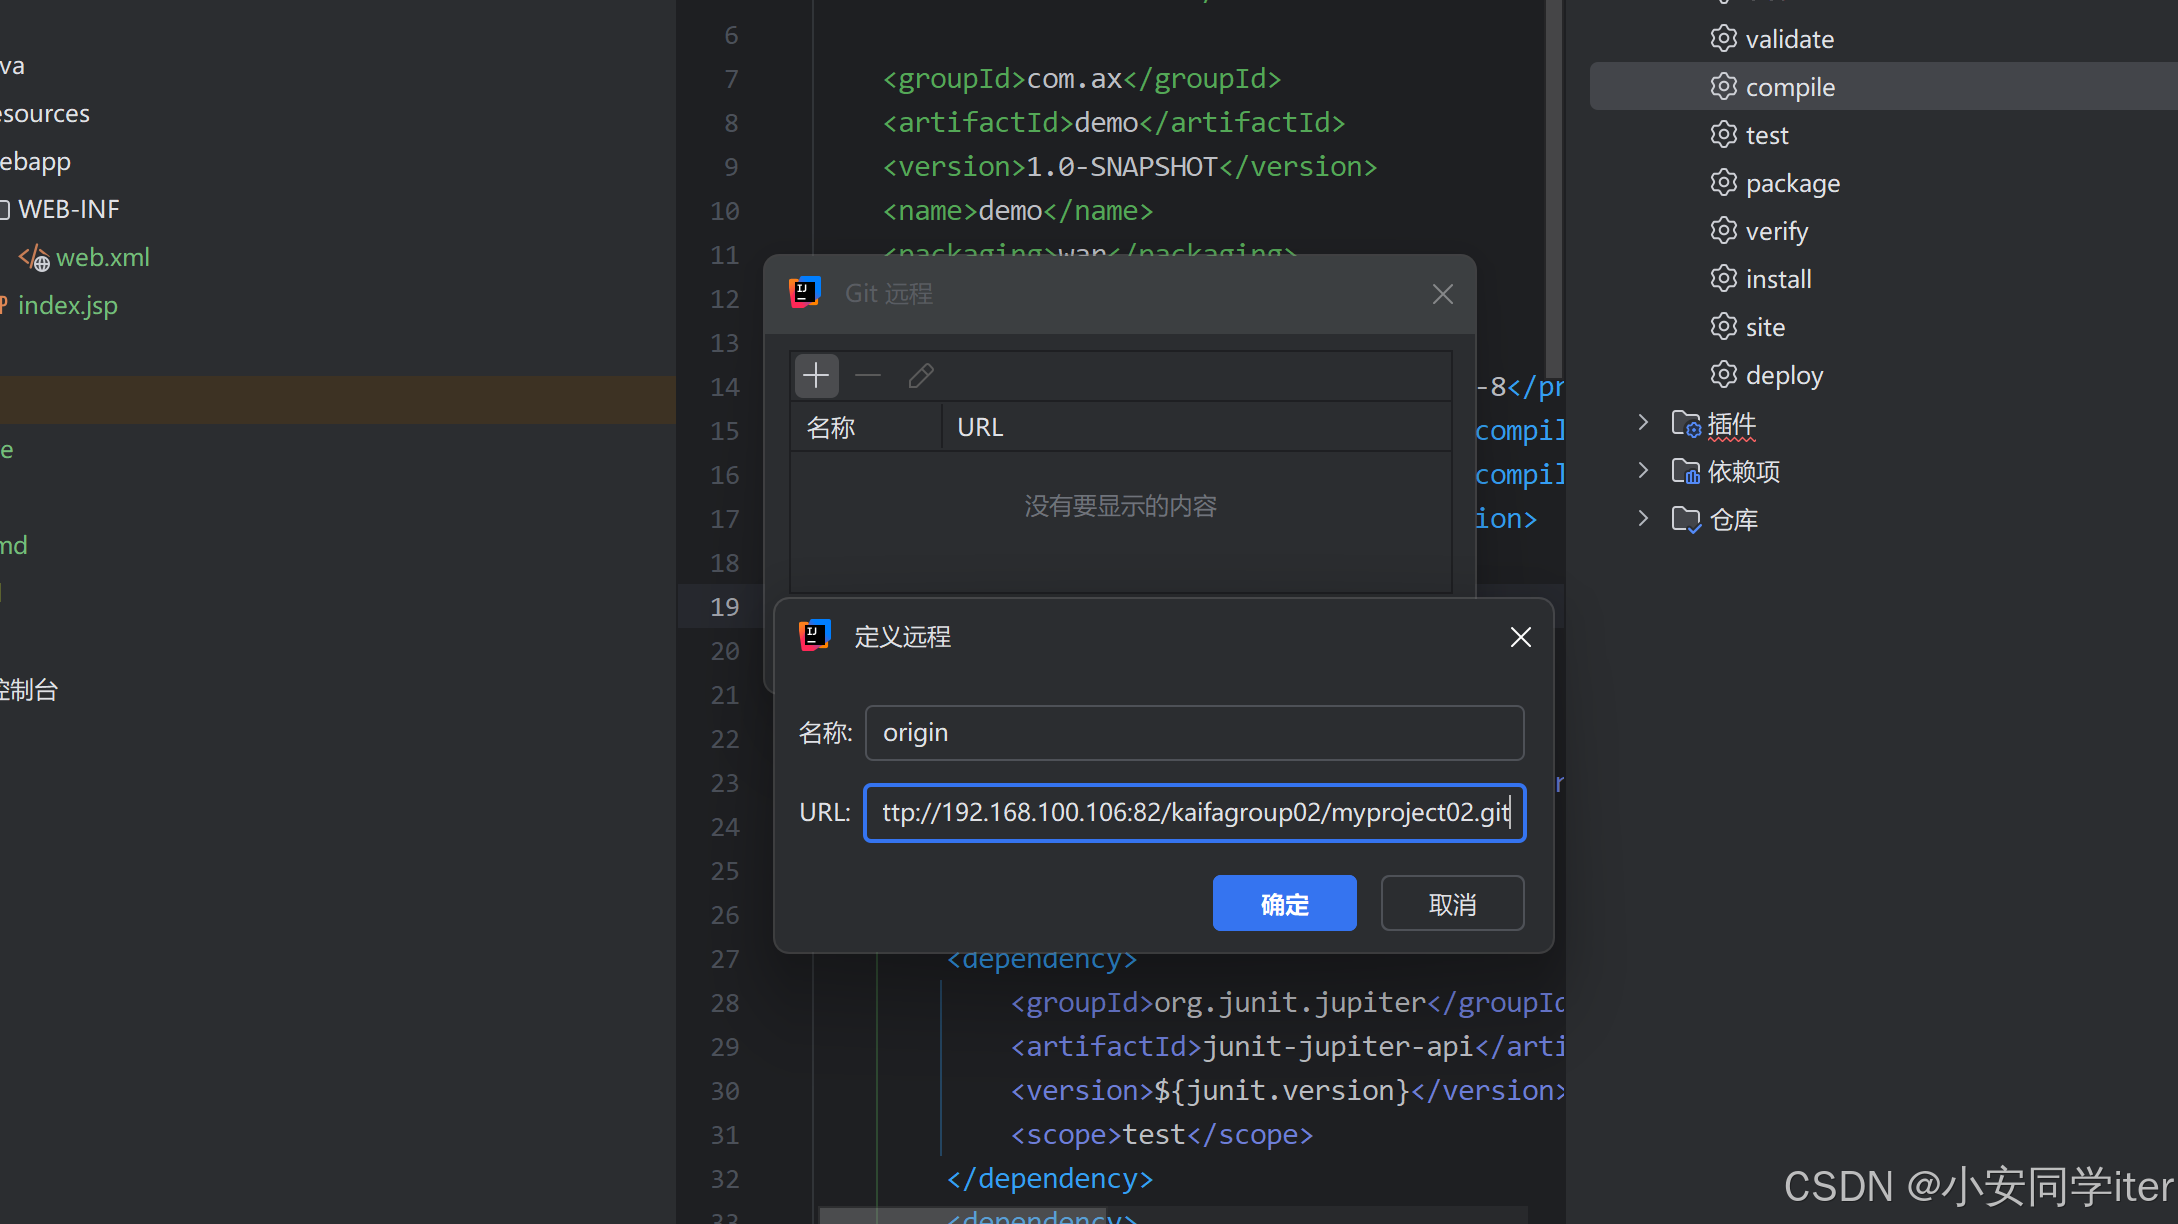This screenshot has height=1224, width=2178.
Task: Click the edit remote pencil icon
Action: coord(921,376)
